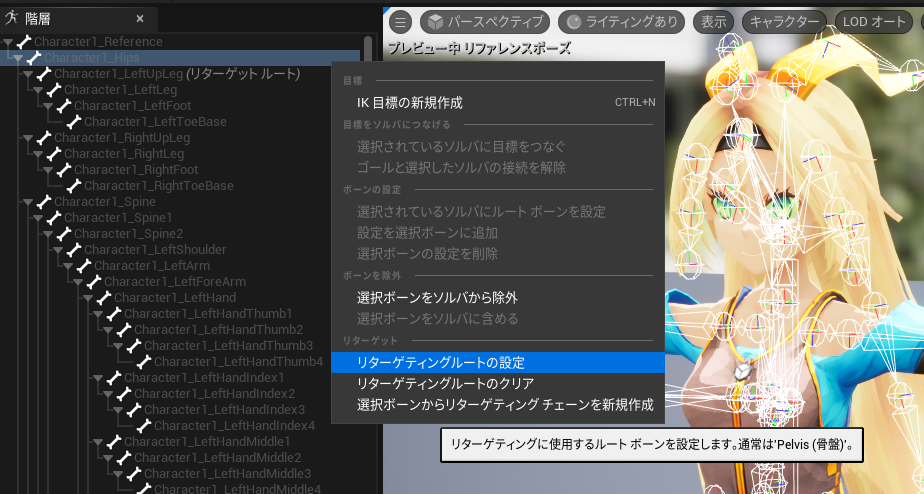Collapse the Character1_LeftShoulder tree node
This screenshot has height=494, width=924.
pos(58,250)
